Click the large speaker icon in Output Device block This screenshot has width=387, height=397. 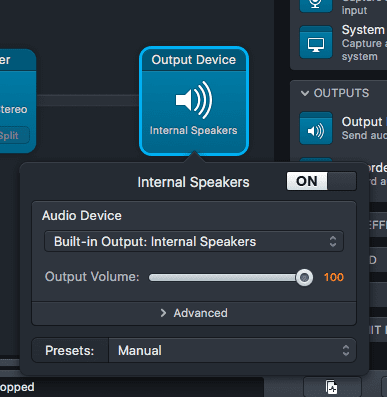point(194,100)
